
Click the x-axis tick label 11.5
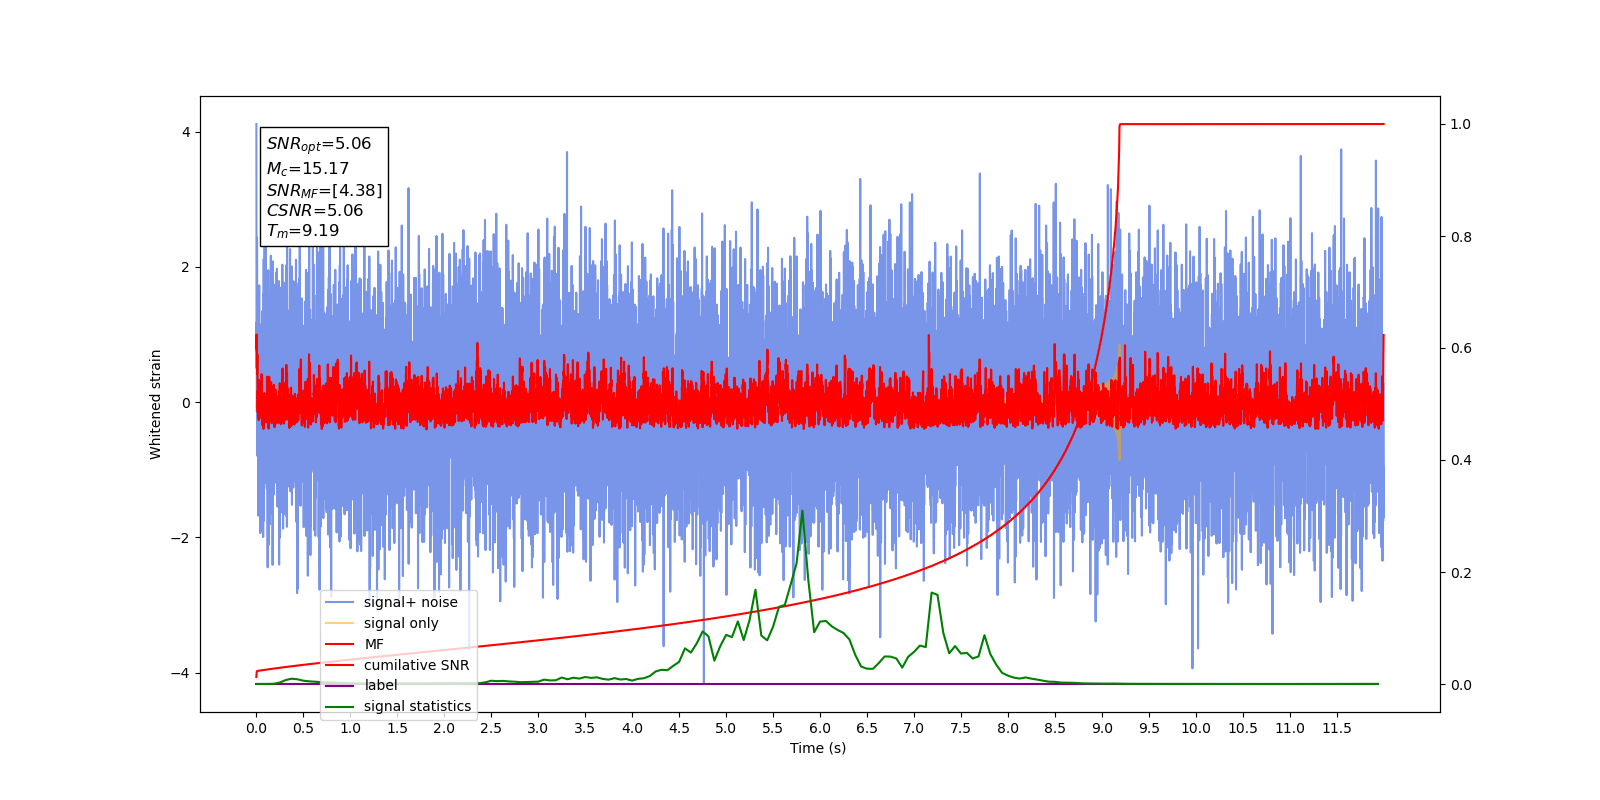pyautogui.click(x=1337, y=728)
